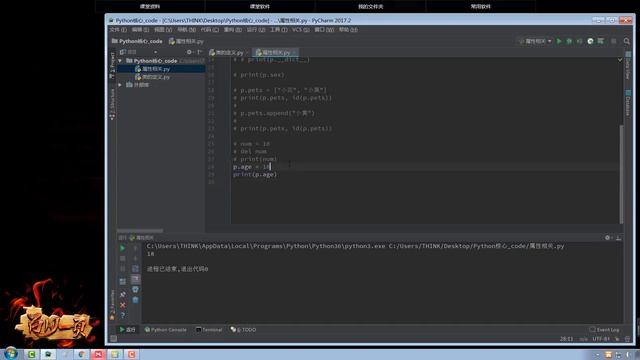Click the code line print(p.age)
The image size is (640, 360).
pos(255,175)
